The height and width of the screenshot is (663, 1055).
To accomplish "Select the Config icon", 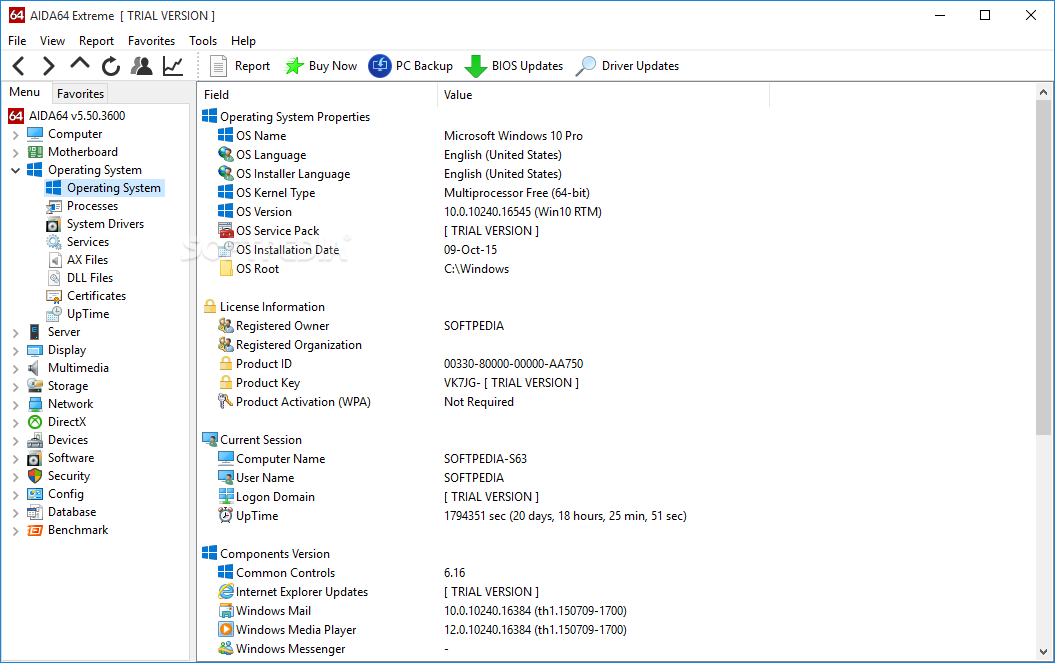I will click(35, 494).
